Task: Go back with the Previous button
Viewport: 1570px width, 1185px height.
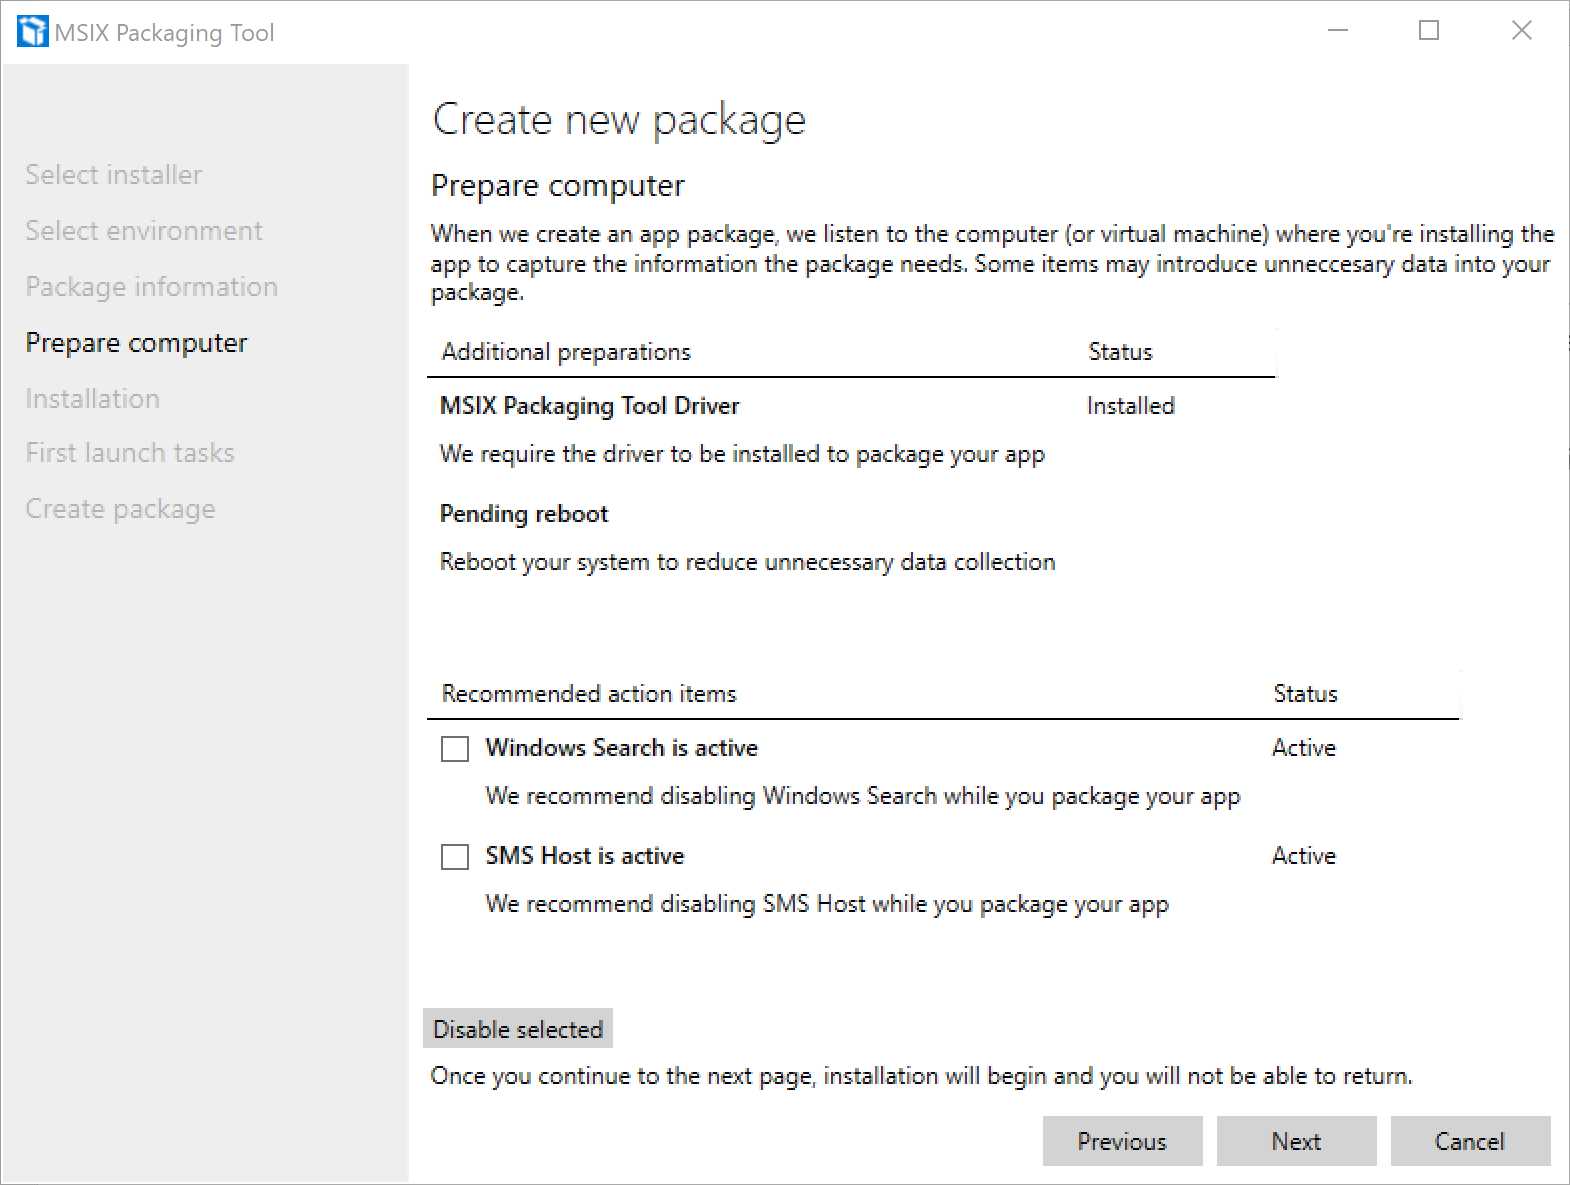Action: 1122,1141
